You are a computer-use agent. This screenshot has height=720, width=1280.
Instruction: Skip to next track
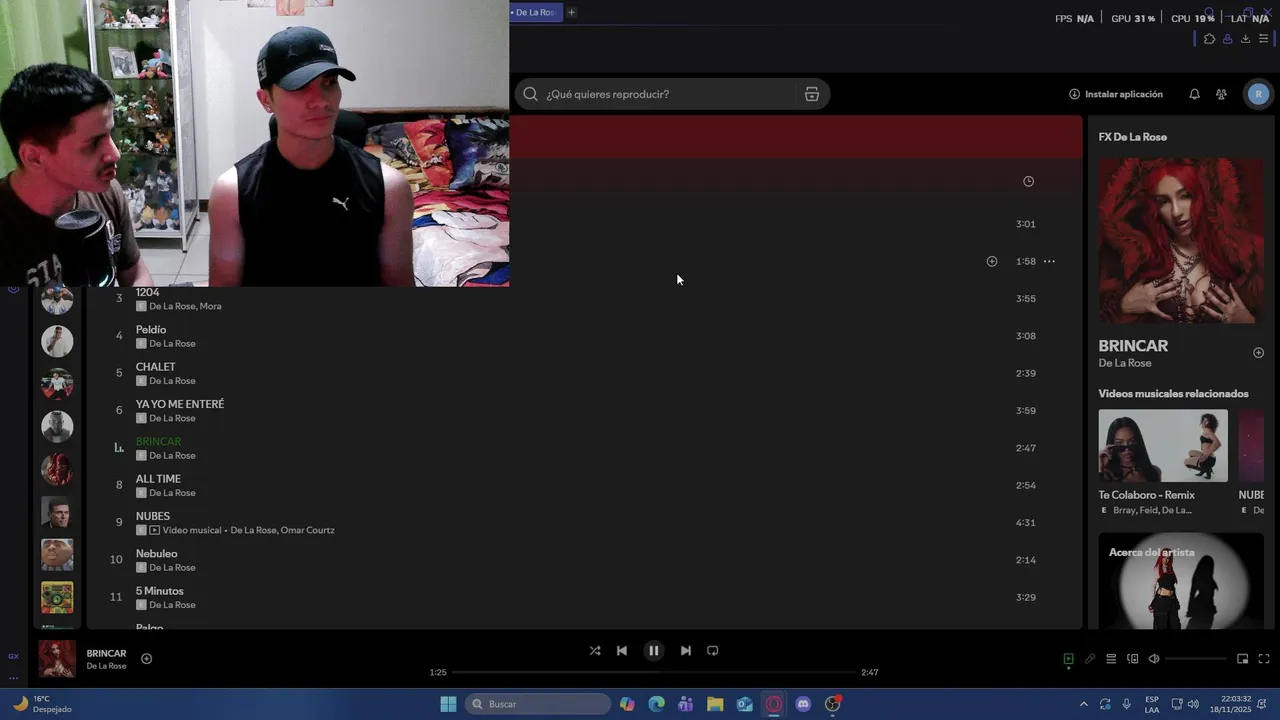685,650
